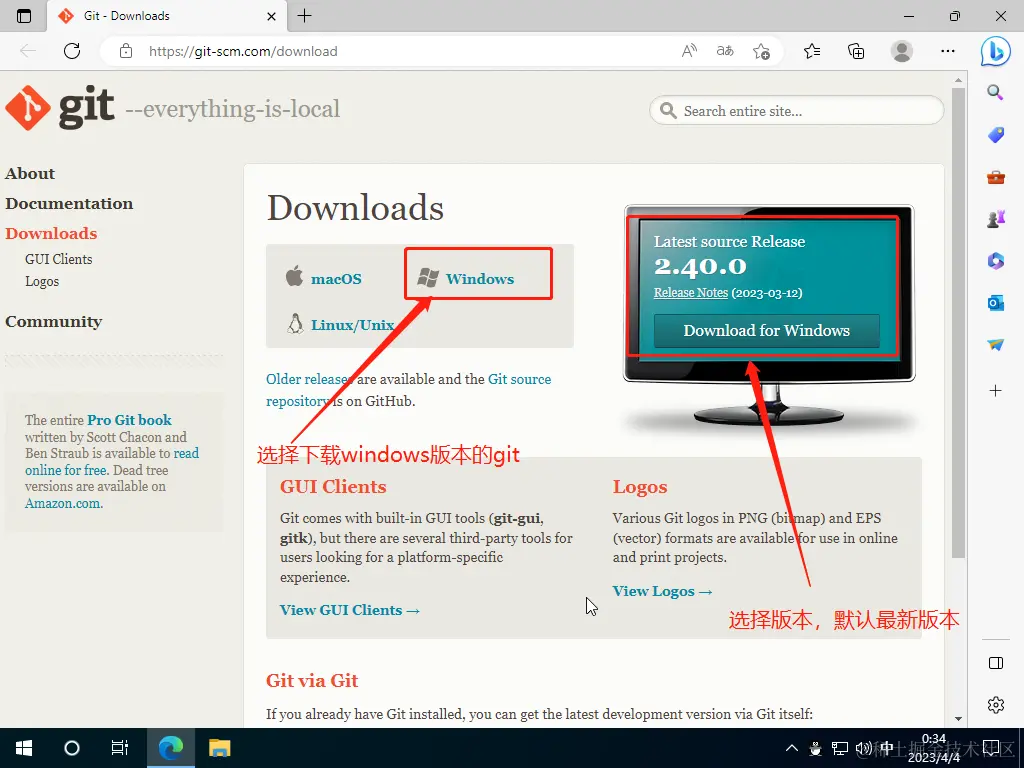Open Edge from the taskbar
Screen dimensions: 1024x768
tap(170, 748)
